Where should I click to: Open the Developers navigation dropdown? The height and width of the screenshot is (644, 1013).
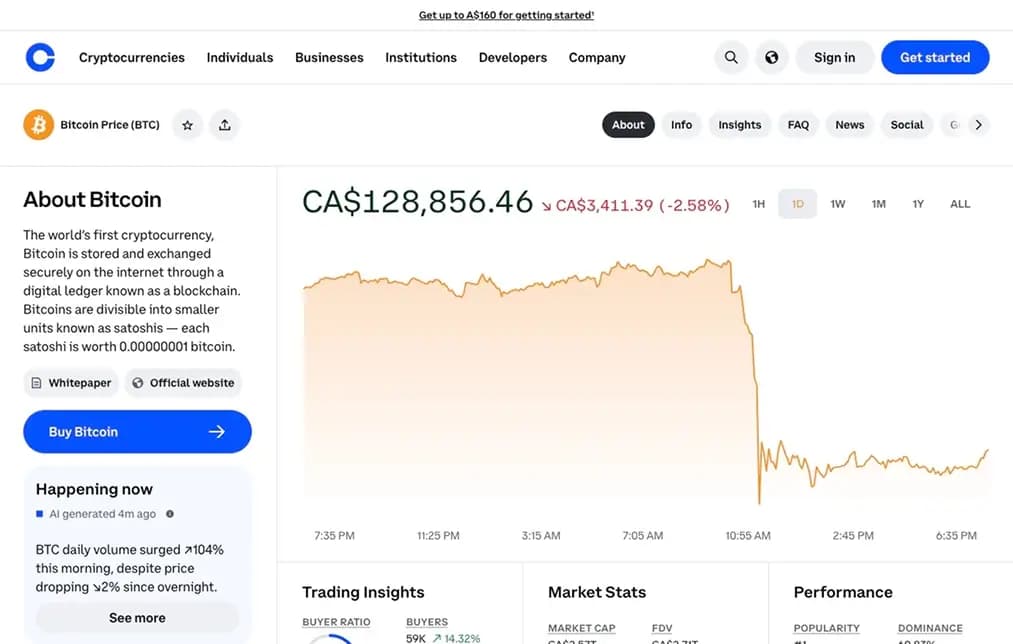coord(512,57)
